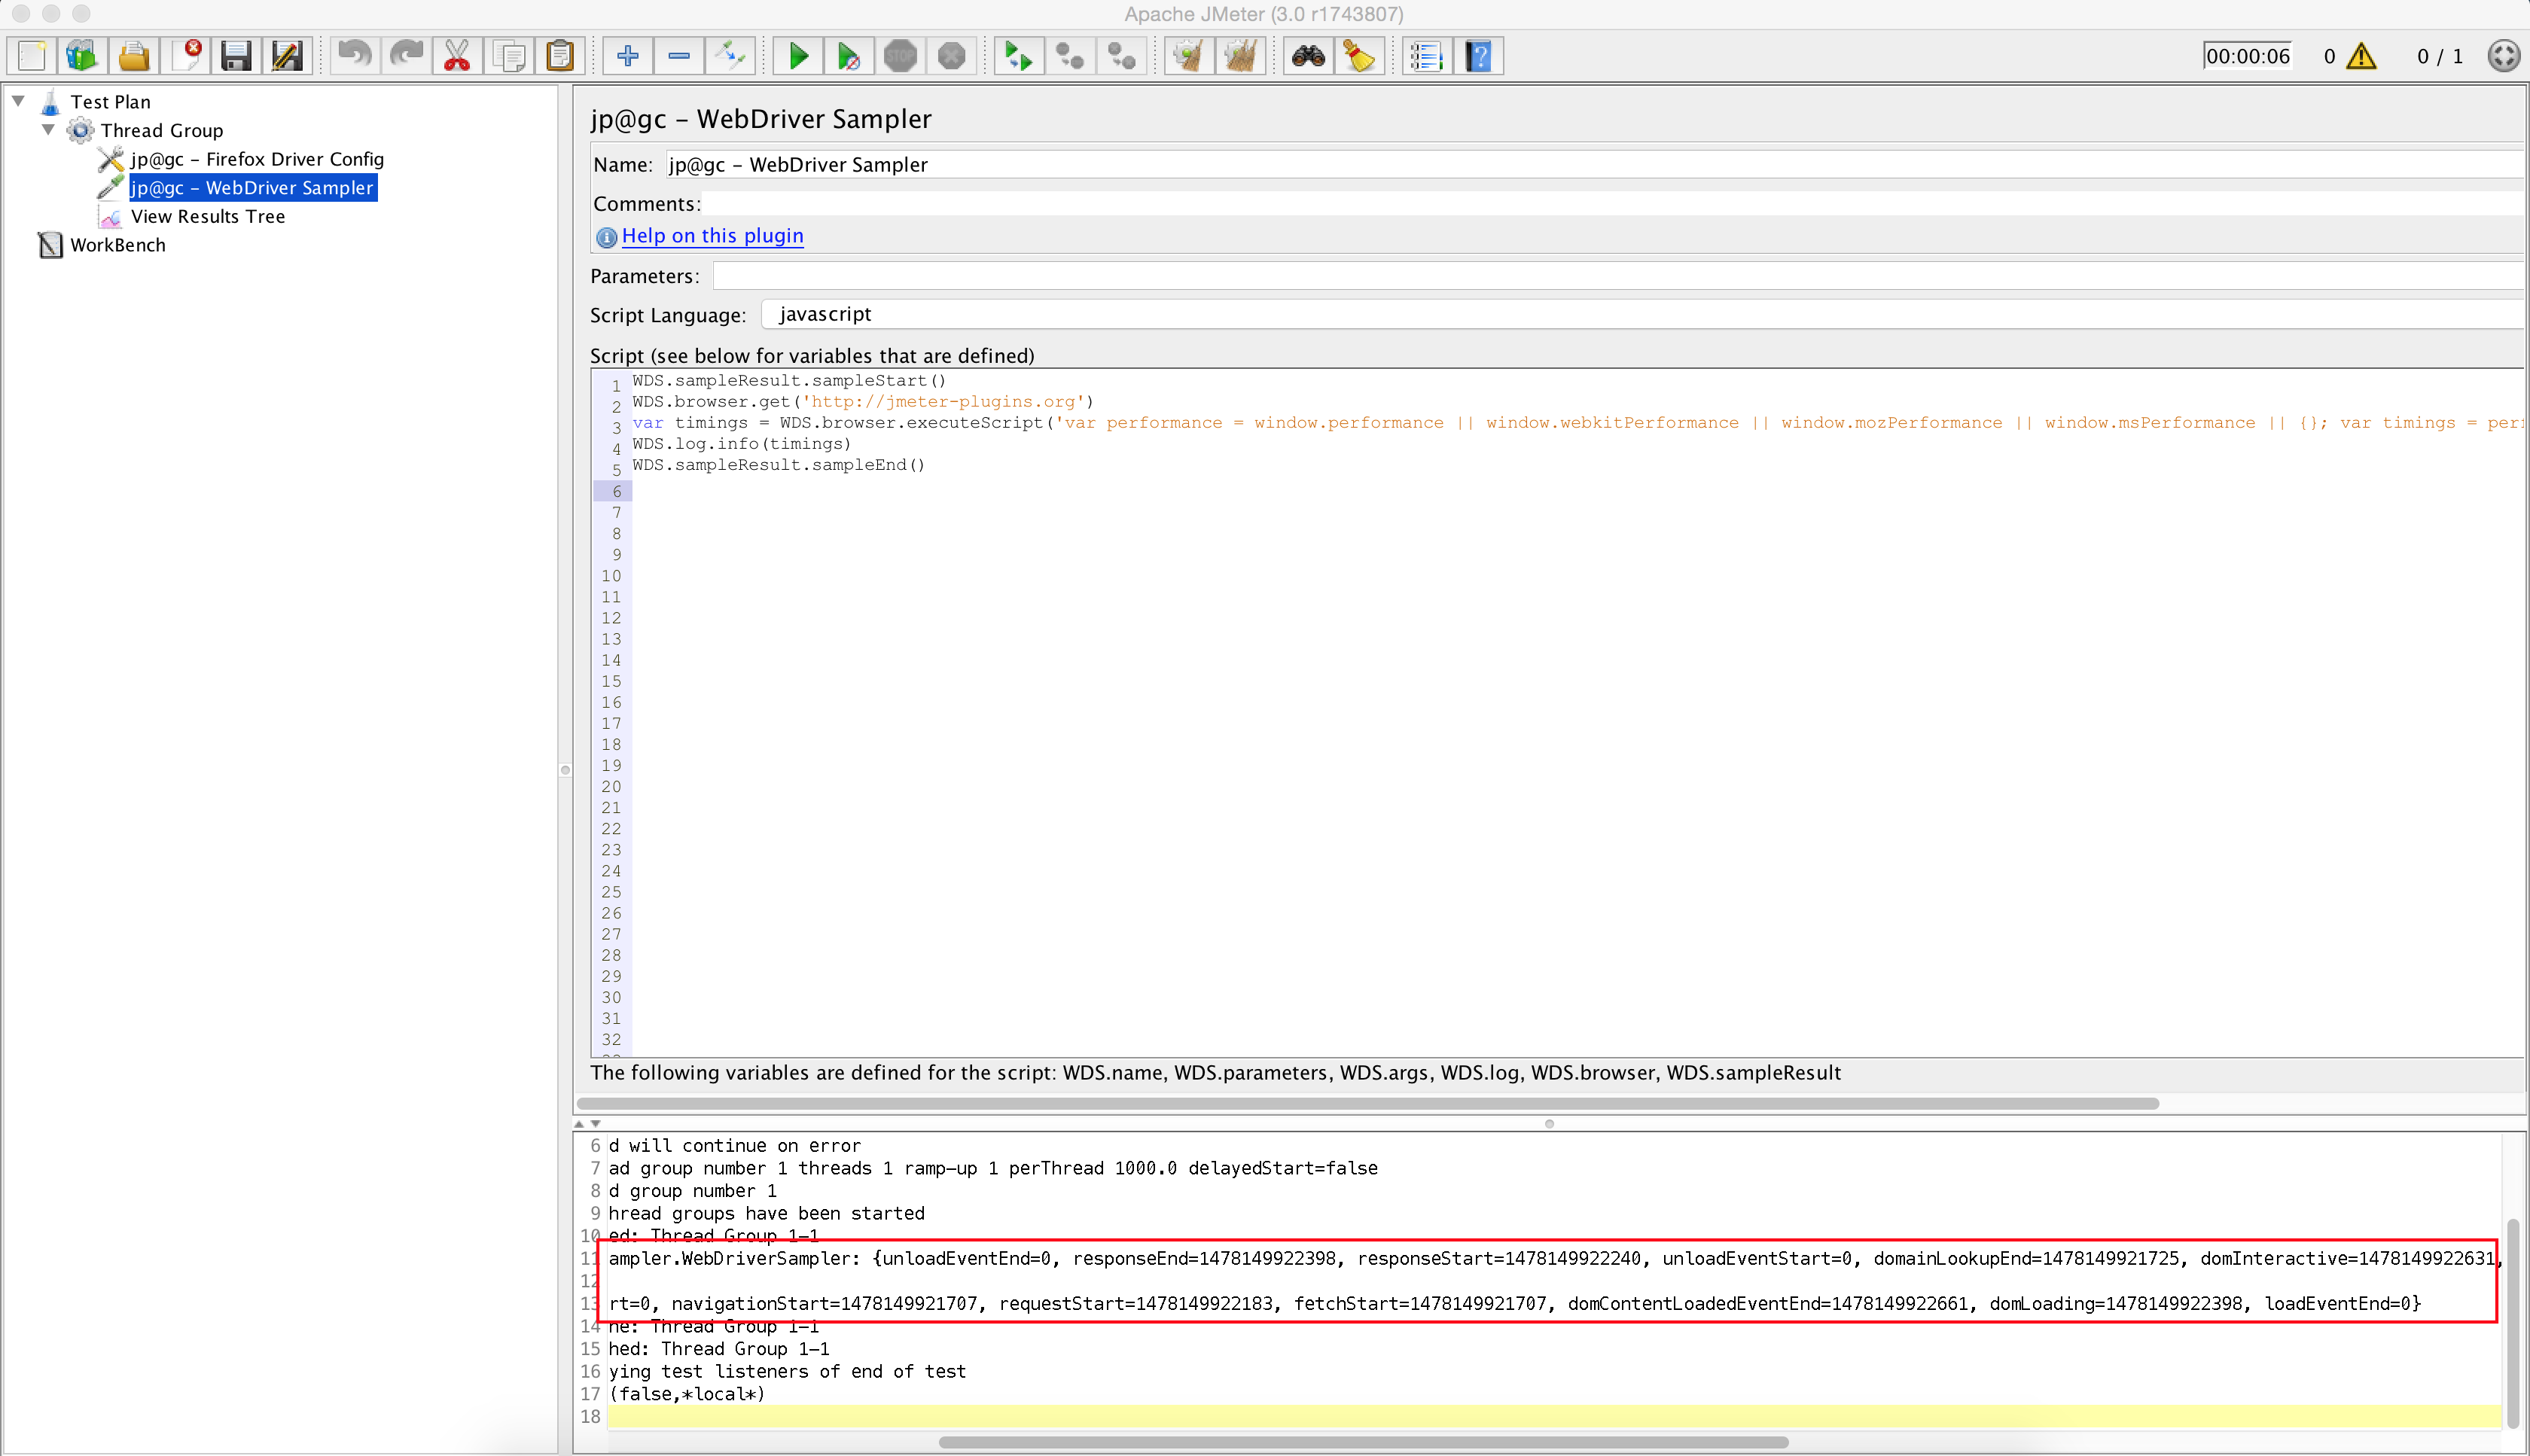Open the Function Helper dialog icon
2530x1456 pixels.
pyautogui.click(x=1427, y=56)
